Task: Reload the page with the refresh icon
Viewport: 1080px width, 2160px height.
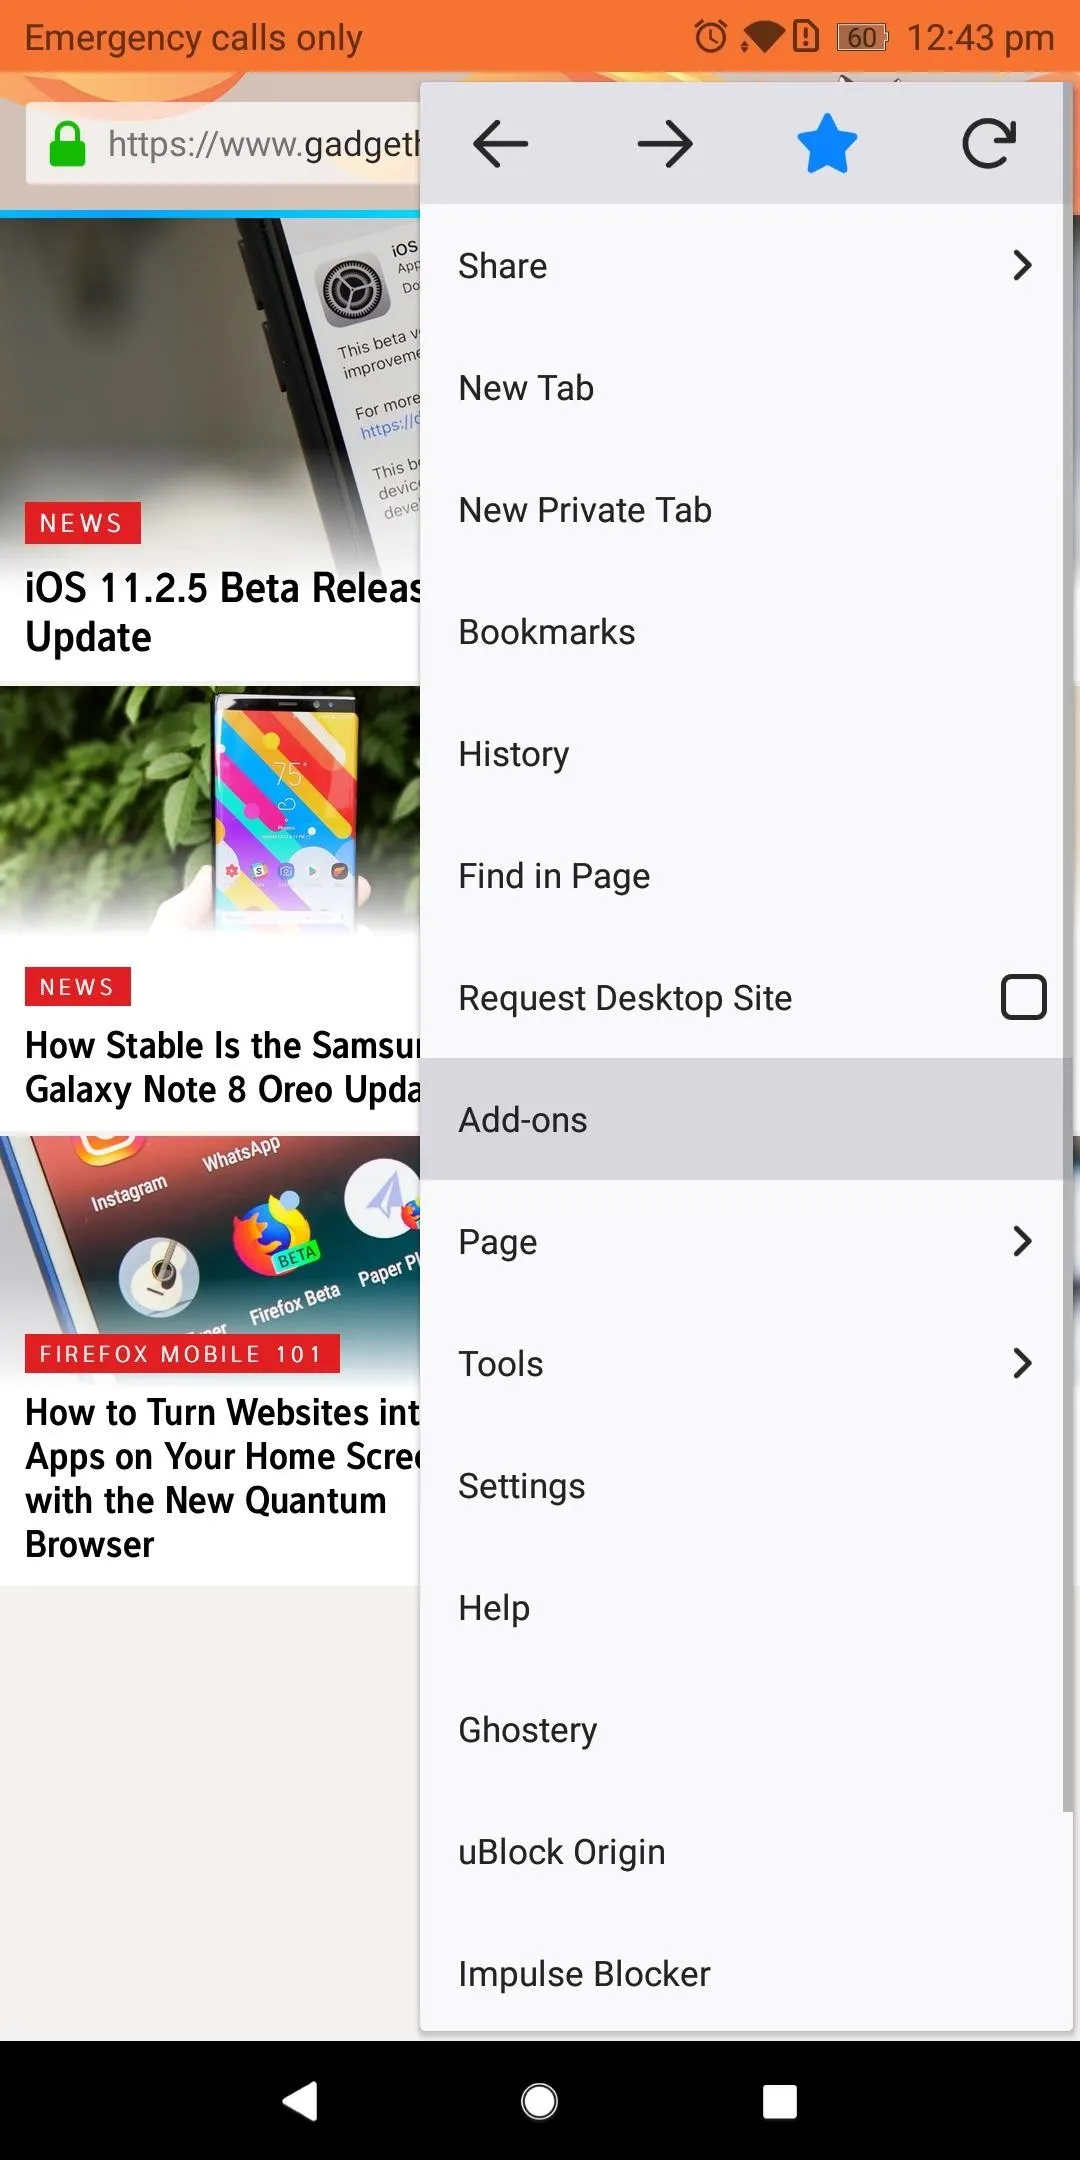Action: [989, 143]
